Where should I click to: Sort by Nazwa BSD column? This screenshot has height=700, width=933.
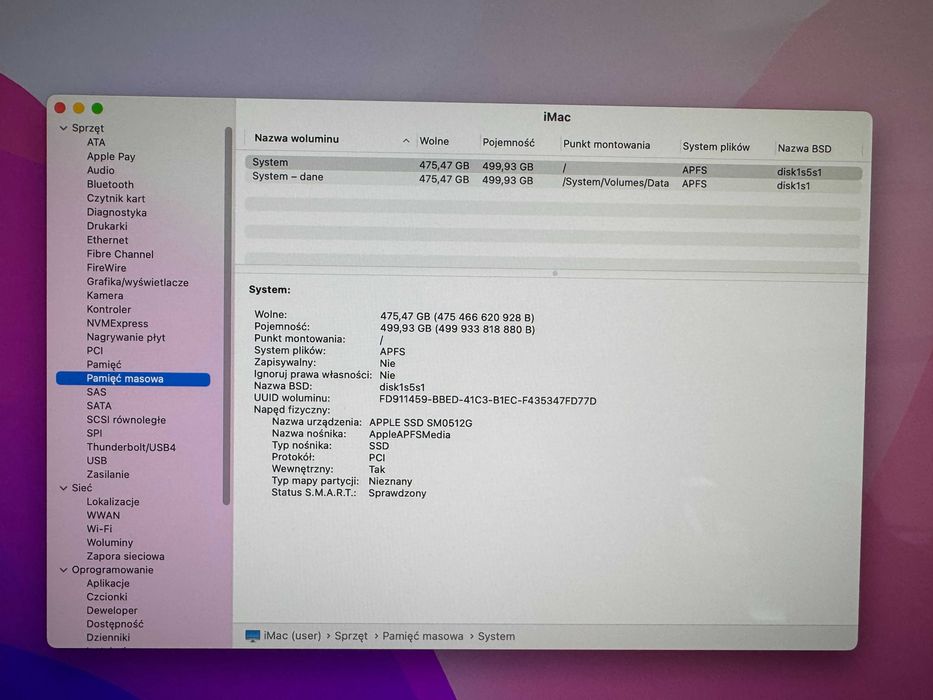pyautogui.click(x=804, y=149)
